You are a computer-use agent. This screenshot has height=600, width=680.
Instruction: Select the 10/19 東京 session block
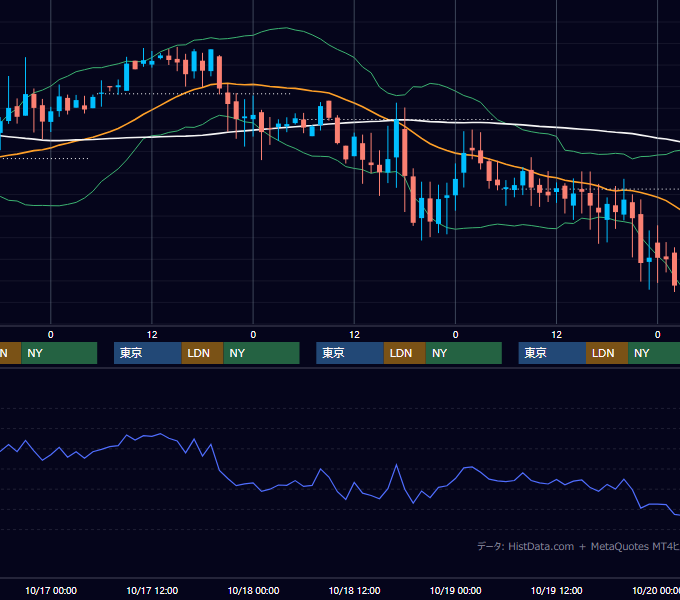(552, 353)
